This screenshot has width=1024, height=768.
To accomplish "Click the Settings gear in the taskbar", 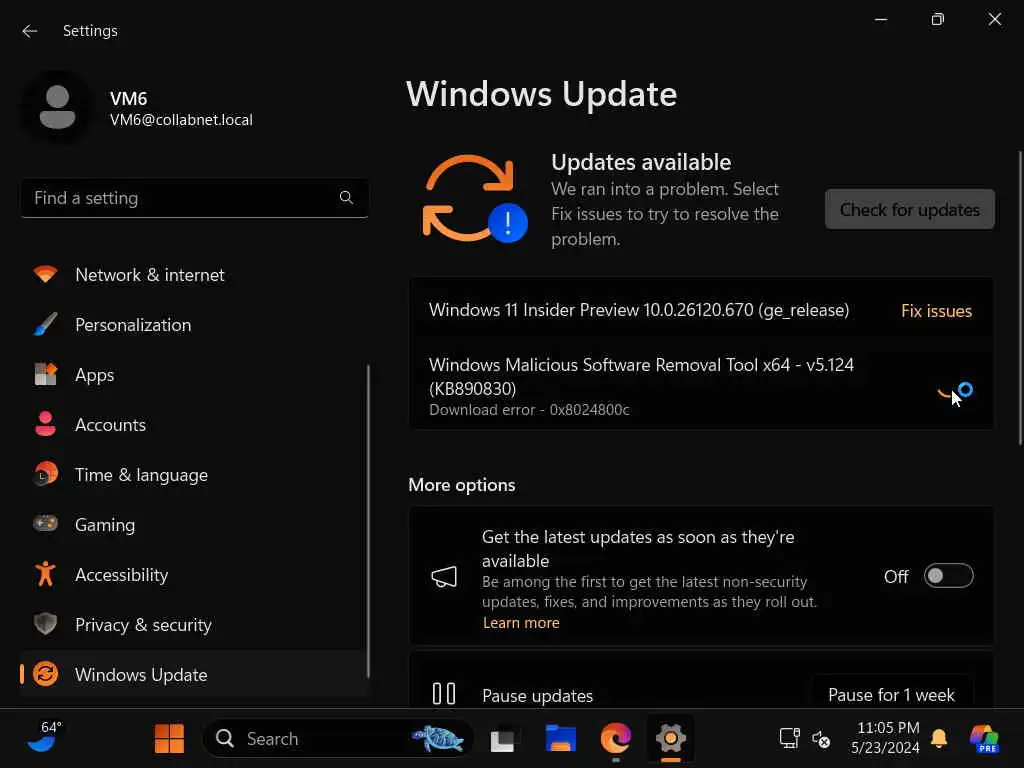I will coord(671,739).
